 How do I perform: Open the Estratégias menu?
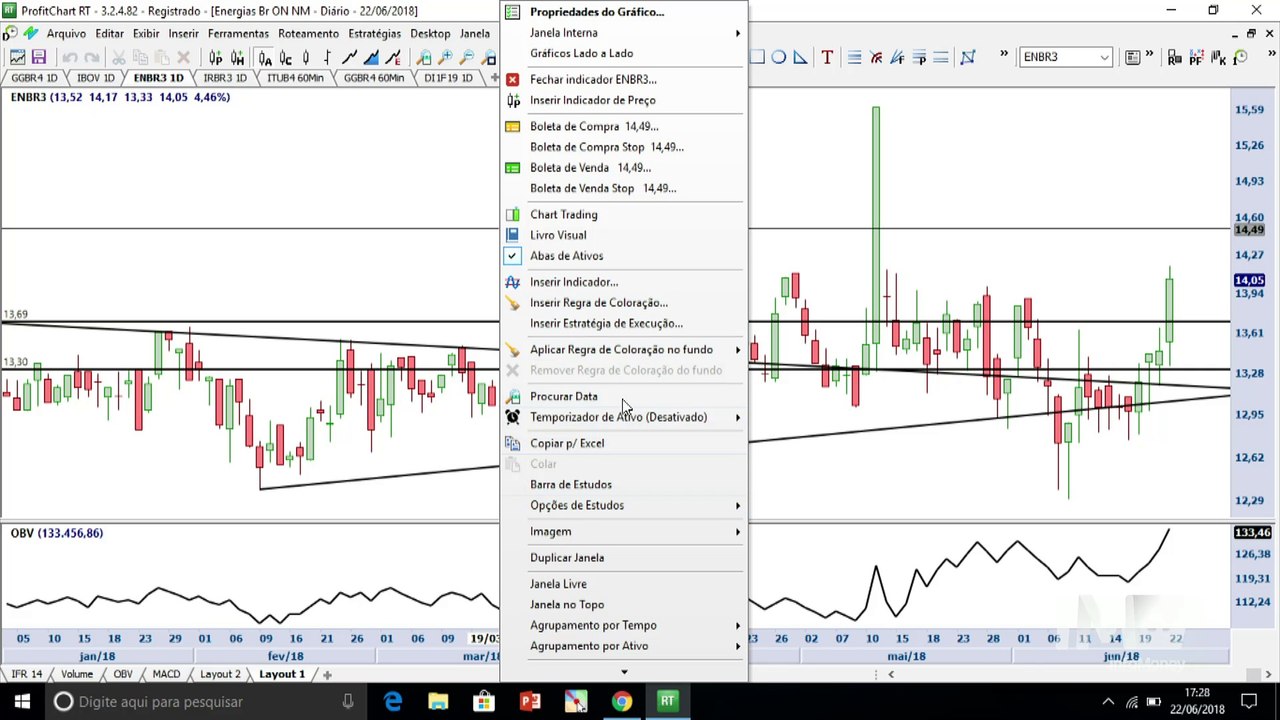pyautogui.click(x=374, y=34)
